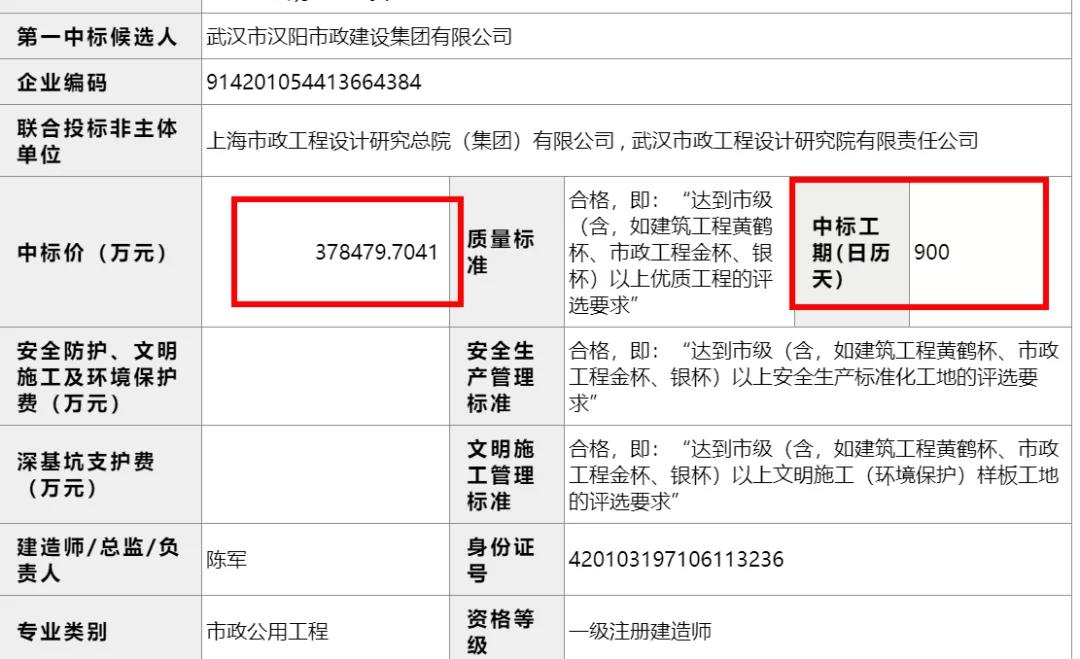Select company name 武汉市汉阳市政建设集团有限公司
Image resolution: width=1080 pixels, height=659 pixels.
[x=359, y=36]
